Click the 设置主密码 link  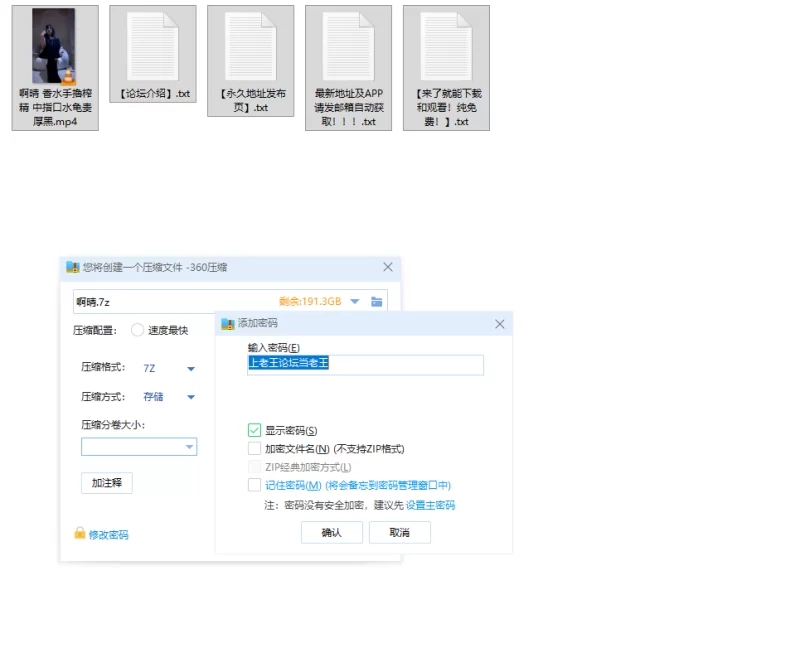[x=430, y=505]
